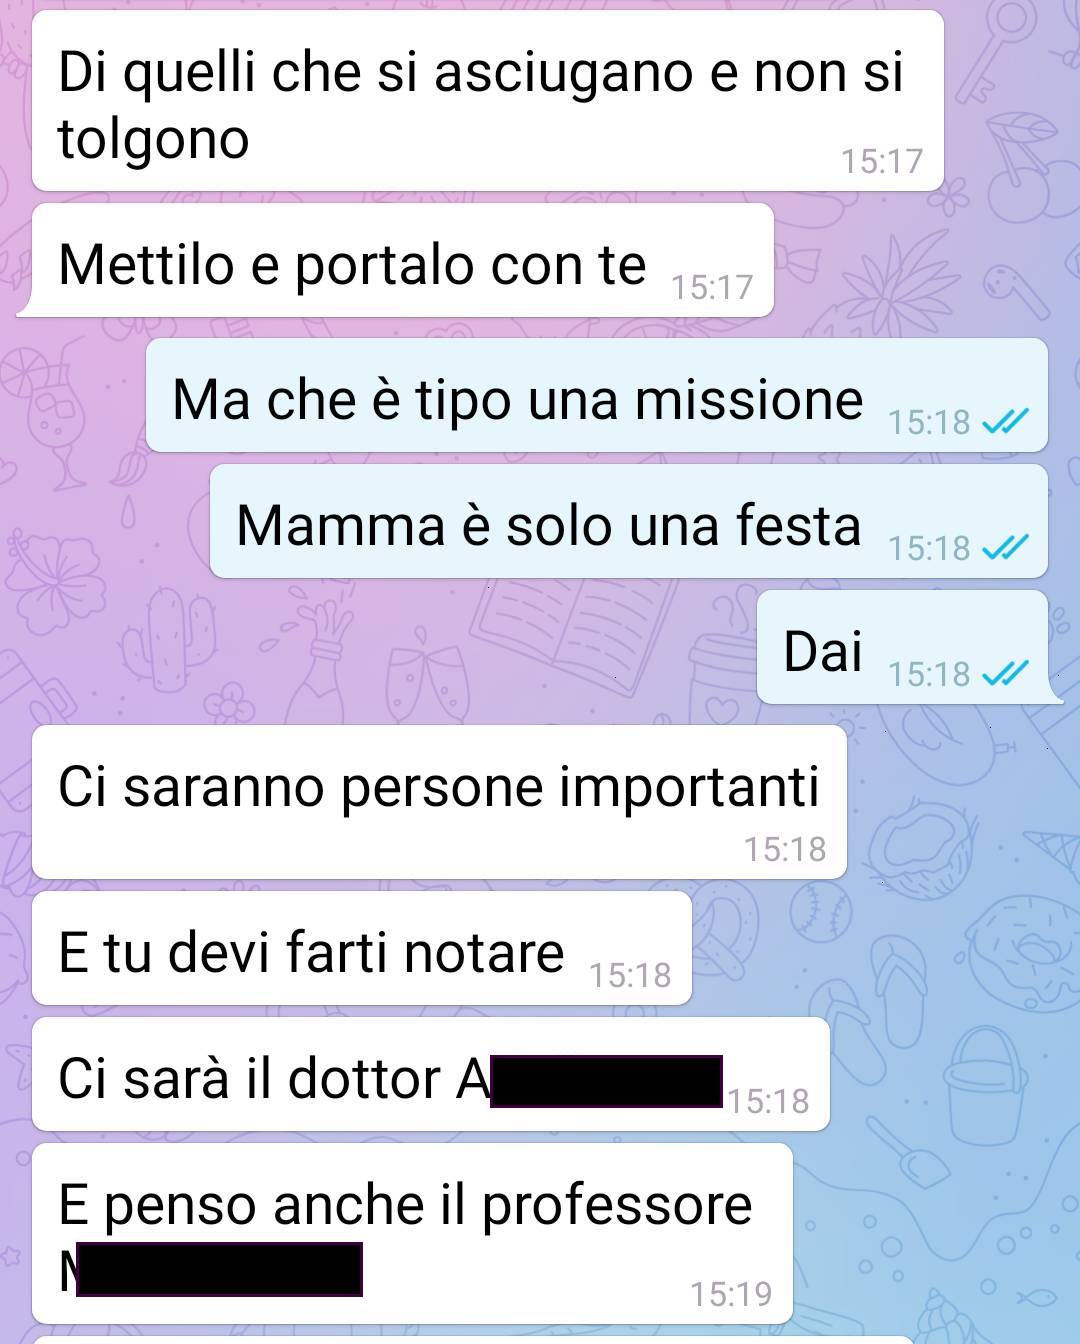
Task: Click the 15:18 timestamp beside the 'Dai' message
Action: pyautogui.click(x=929, y=675)
